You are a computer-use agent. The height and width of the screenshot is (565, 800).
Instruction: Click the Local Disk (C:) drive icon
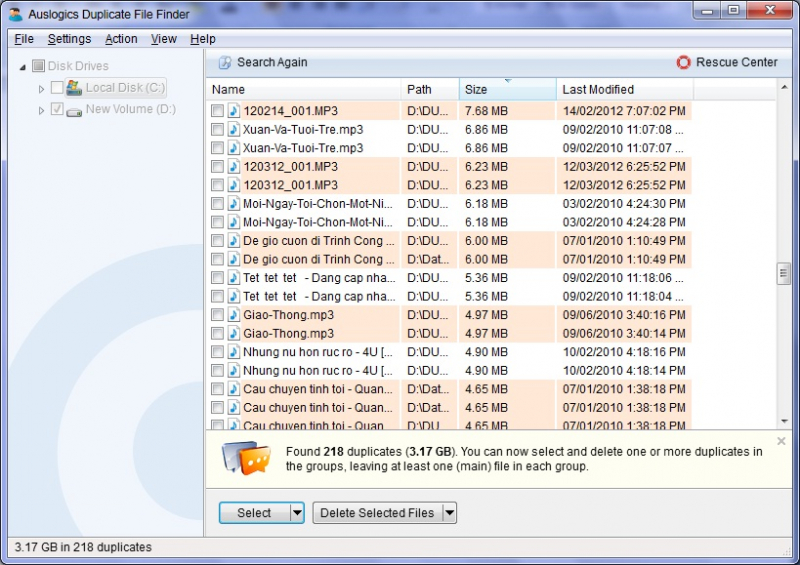click(74, 87)
